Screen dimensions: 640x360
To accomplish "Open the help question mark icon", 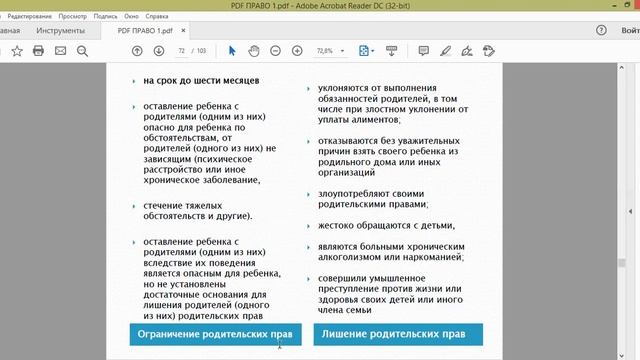I will click(601, 30).
